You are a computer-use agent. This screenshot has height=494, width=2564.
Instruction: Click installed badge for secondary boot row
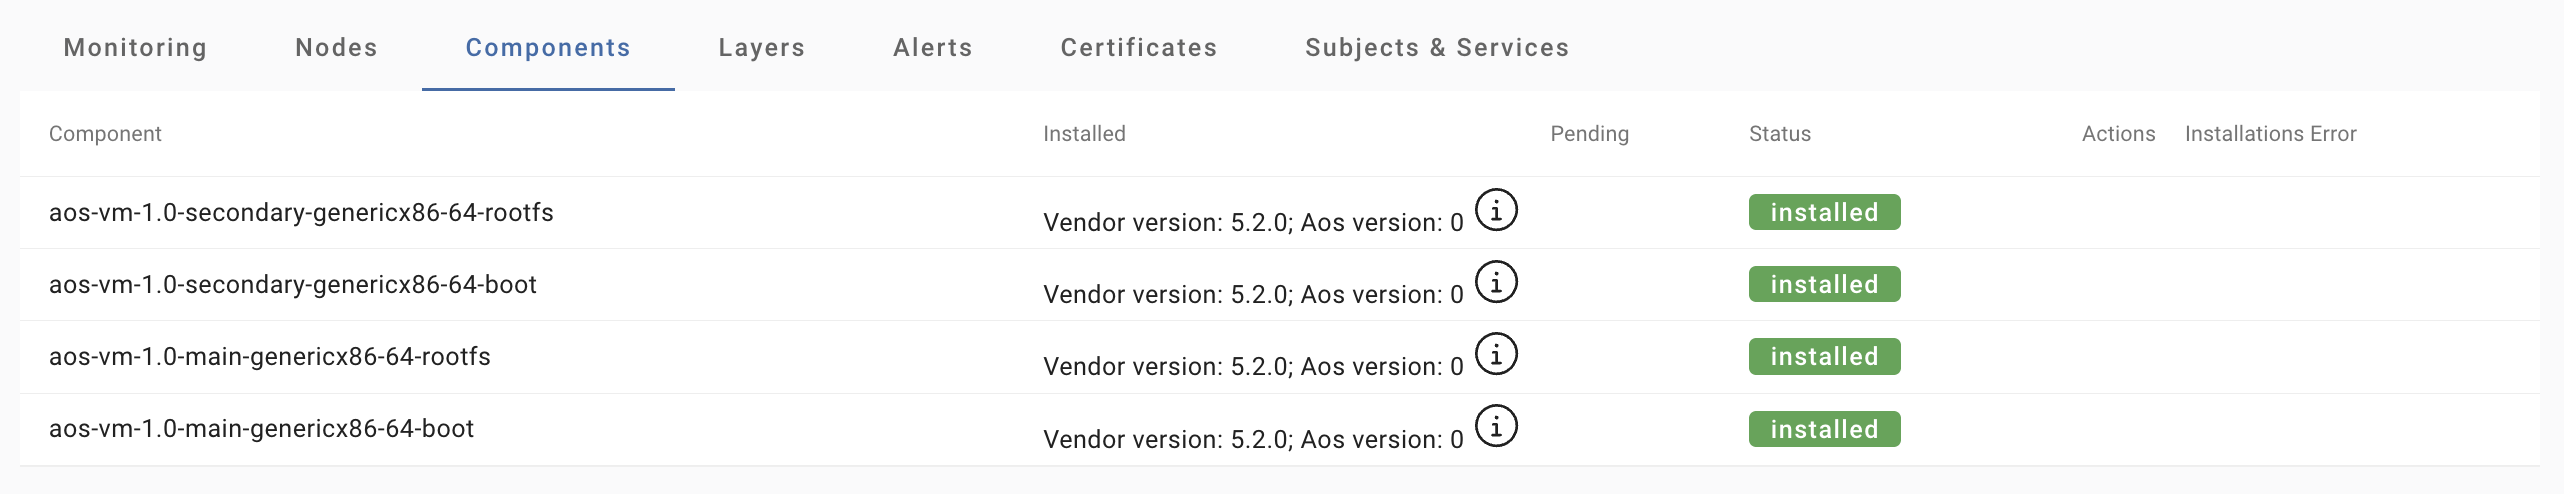click(1824, 284)
